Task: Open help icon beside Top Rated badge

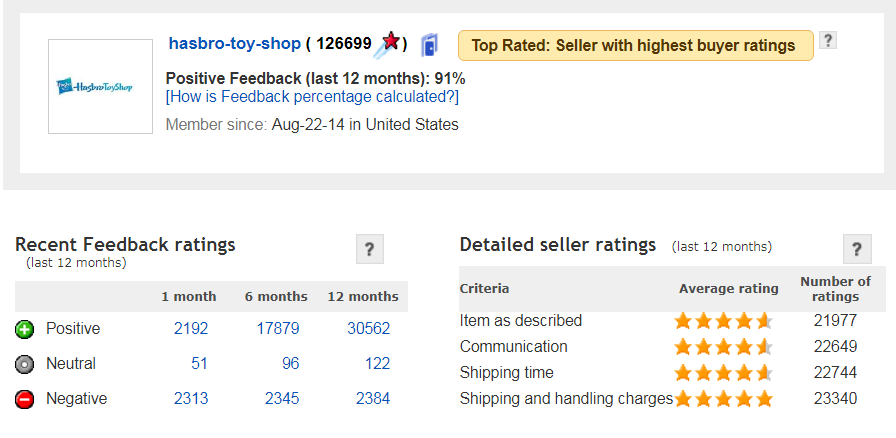Action: click(828, 41)
